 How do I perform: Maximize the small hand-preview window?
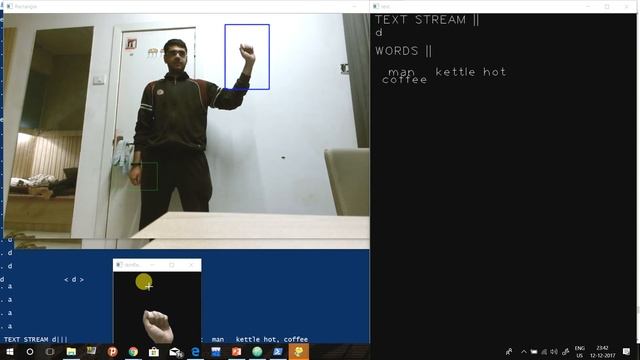[172, 265]
